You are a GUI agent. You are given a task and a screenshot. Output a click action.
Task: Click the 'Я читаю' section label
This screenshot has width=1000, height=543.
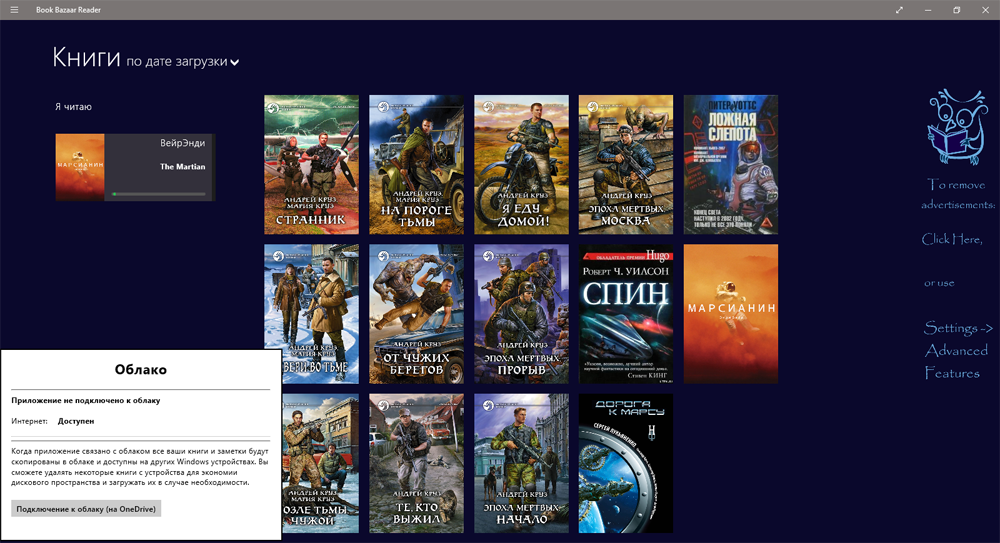tap(73, 107)
